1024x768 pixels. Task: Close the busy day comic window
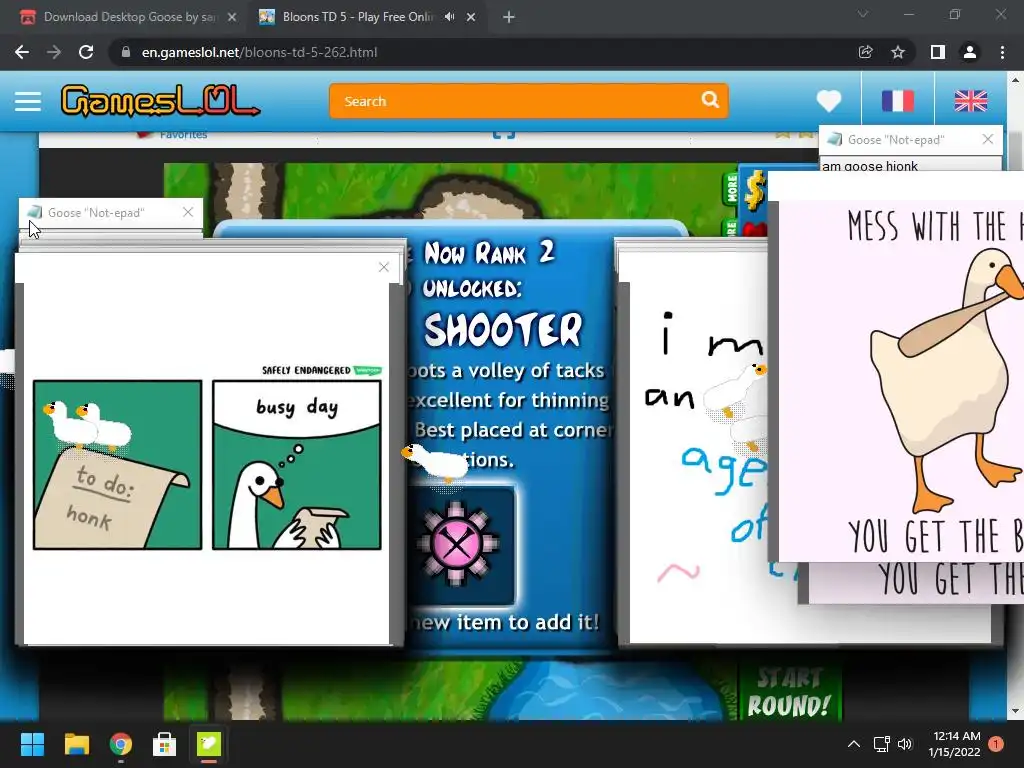click(x=384, y=267)
